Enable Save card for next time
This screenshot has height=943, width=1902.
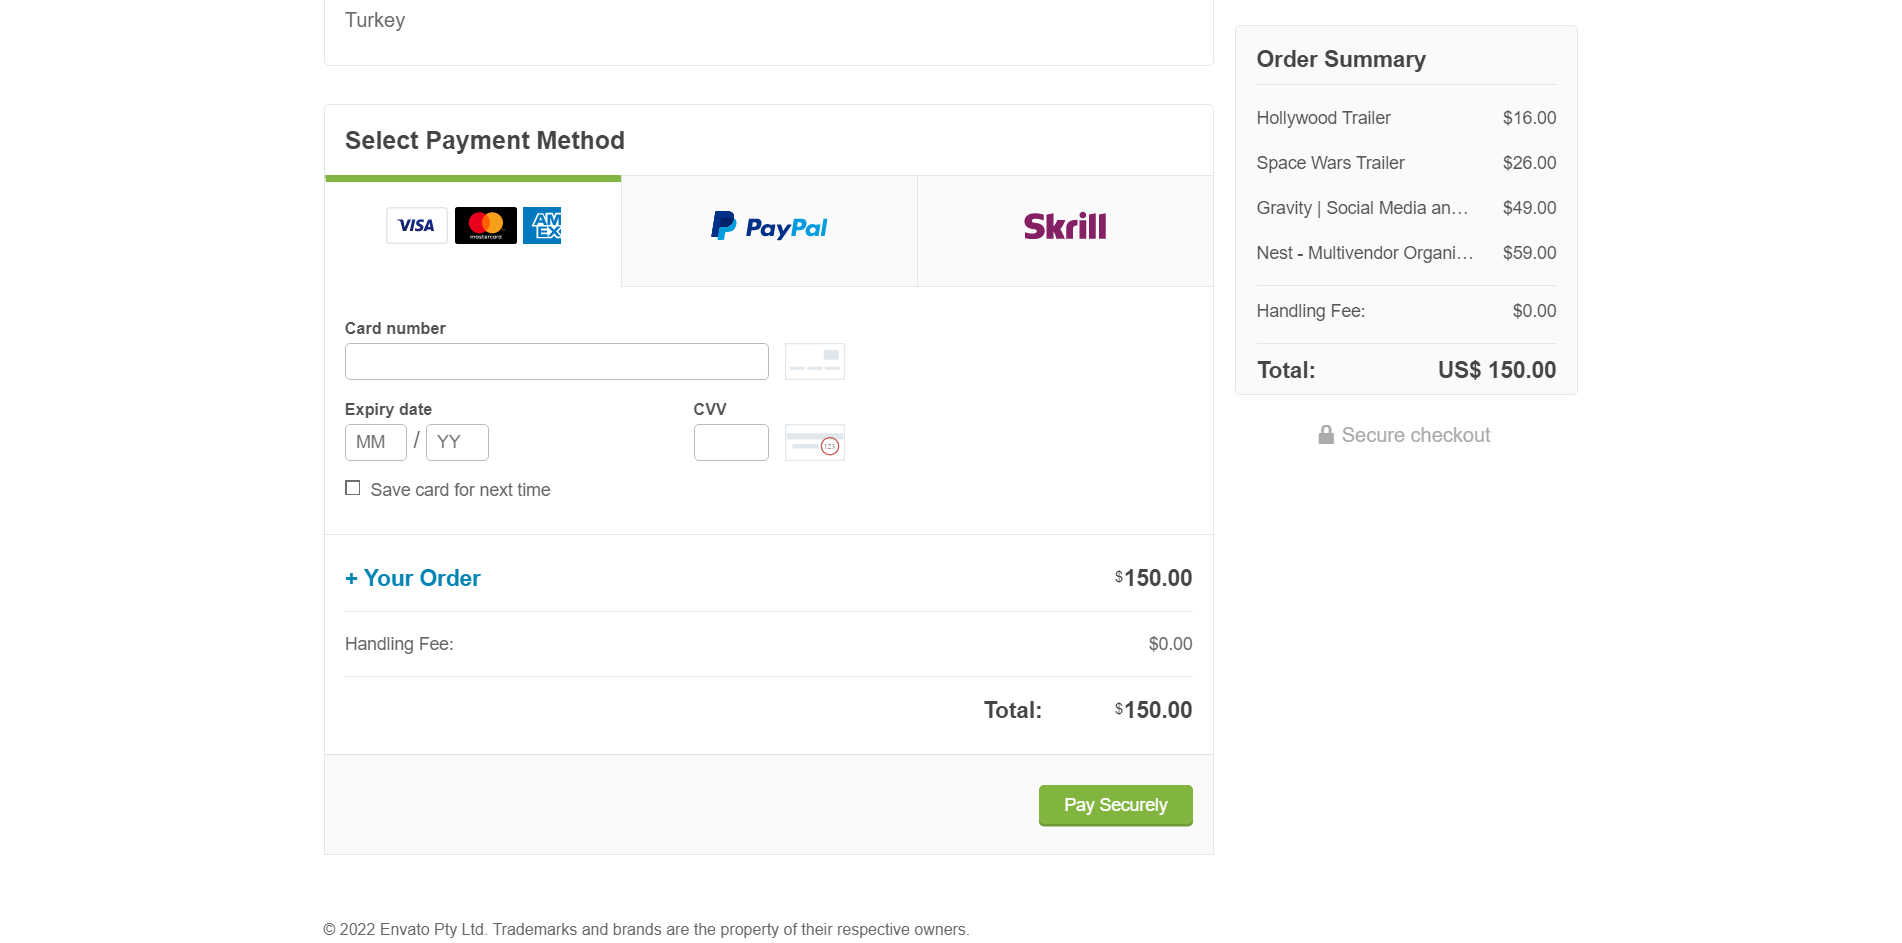pyautogui.click(x=353, y=488)
